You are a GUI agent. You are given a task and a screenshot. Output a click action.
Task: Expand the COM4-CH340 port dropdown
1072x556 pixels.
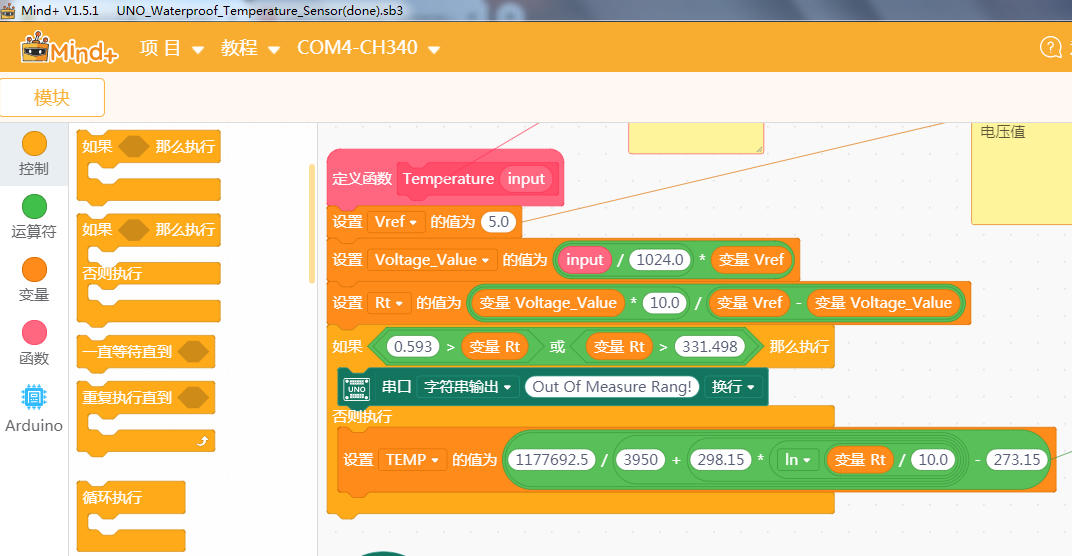[368, 48]
